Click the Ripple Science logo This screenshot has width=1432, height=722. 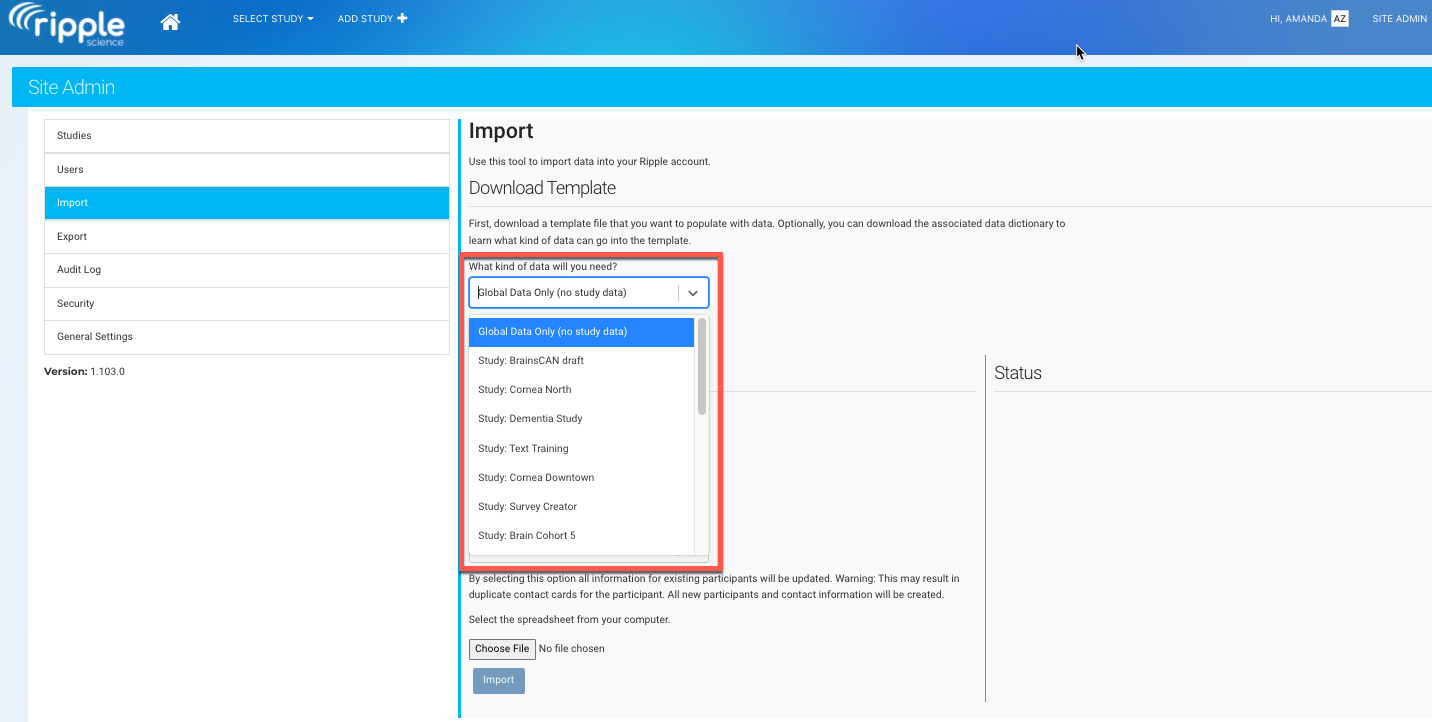[68, 26]
